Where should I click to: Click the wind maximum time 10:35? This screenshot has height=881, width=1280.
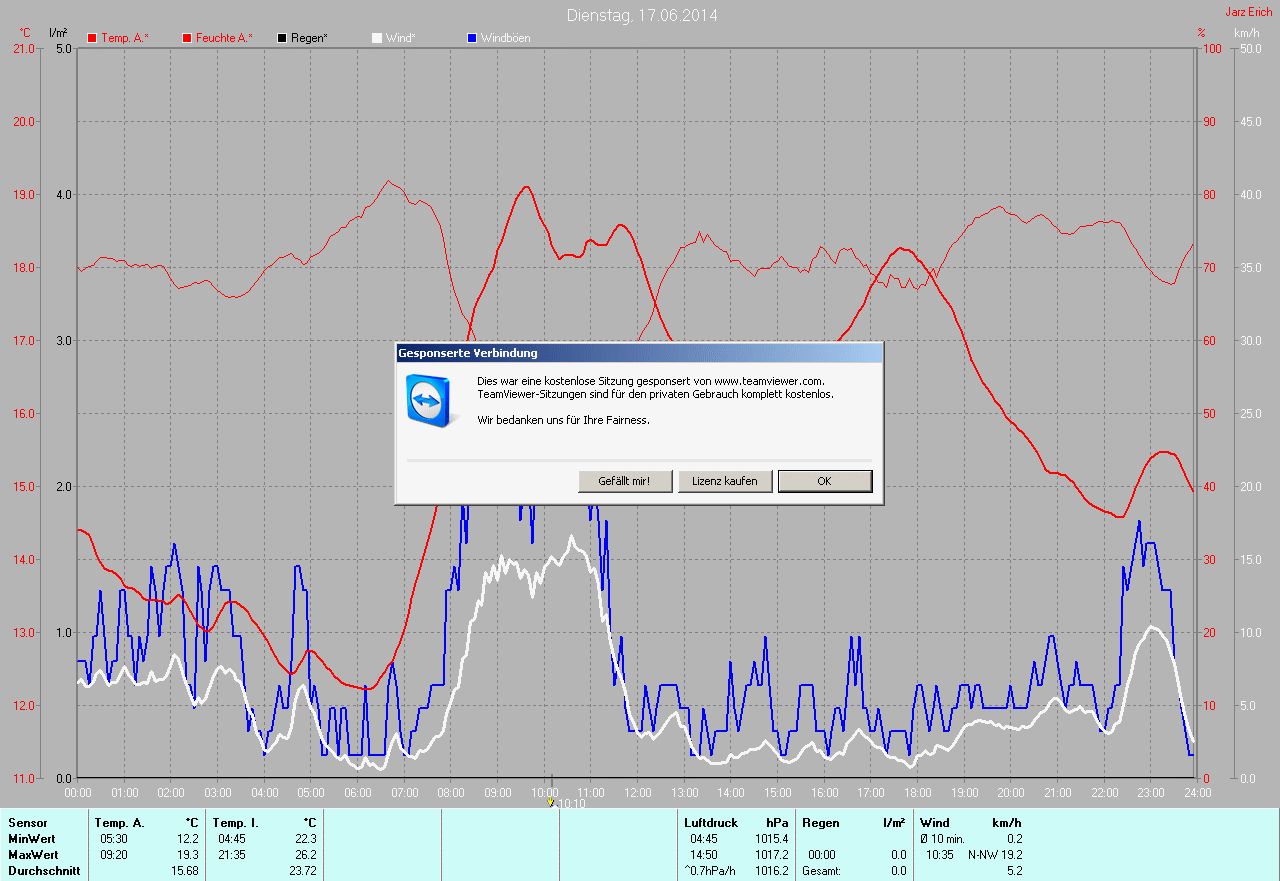pos(940,855)
